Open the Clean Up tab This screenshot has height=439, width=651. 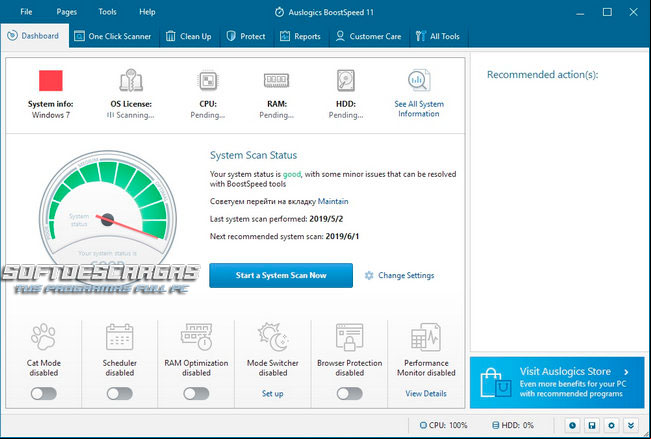[189, 37]
